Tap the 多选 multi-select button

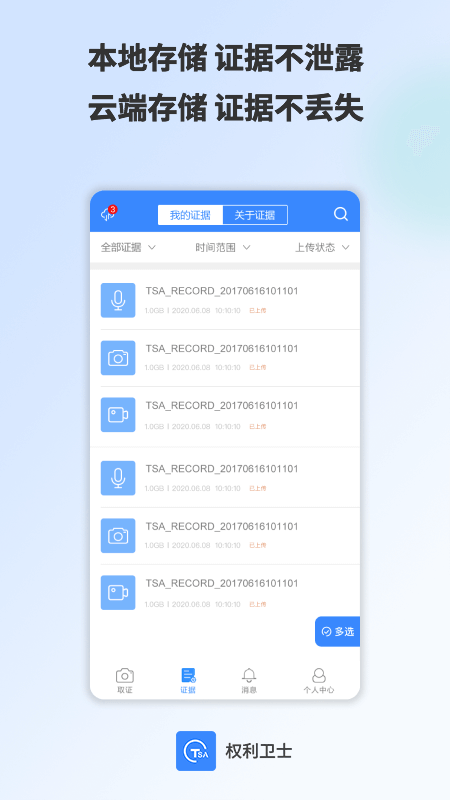tap(337, 632)
